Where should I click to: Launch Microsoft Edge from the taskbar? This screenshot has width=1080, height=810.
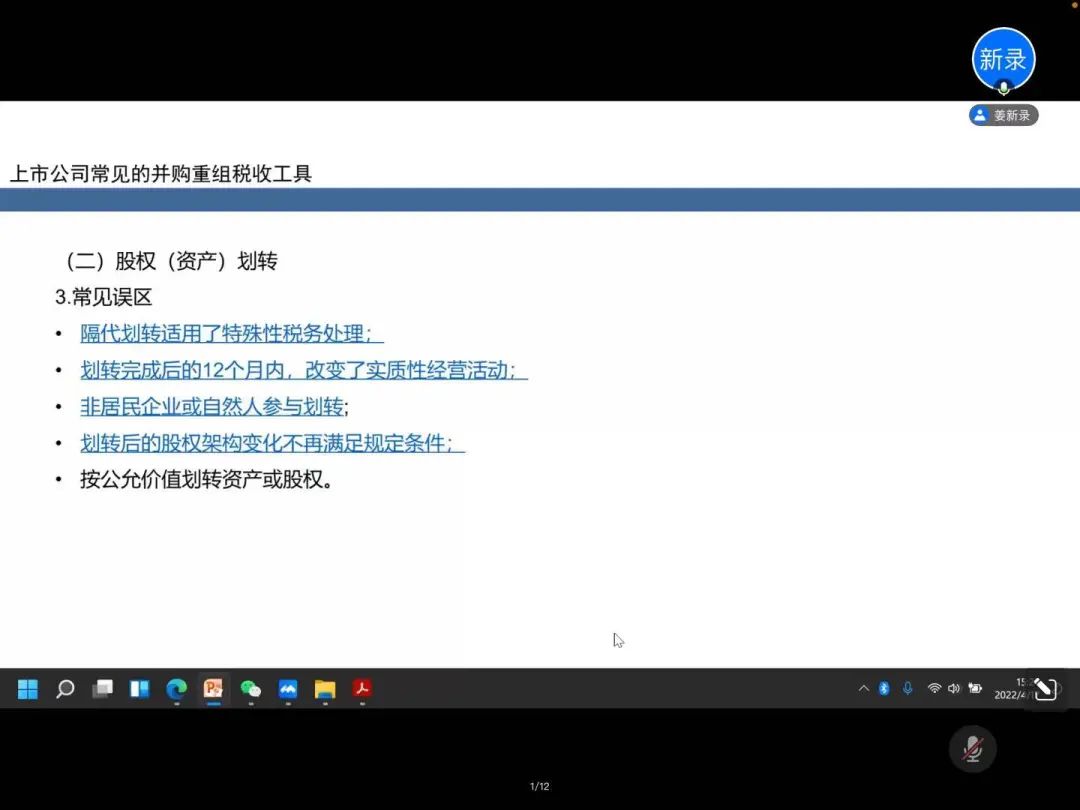176,689
